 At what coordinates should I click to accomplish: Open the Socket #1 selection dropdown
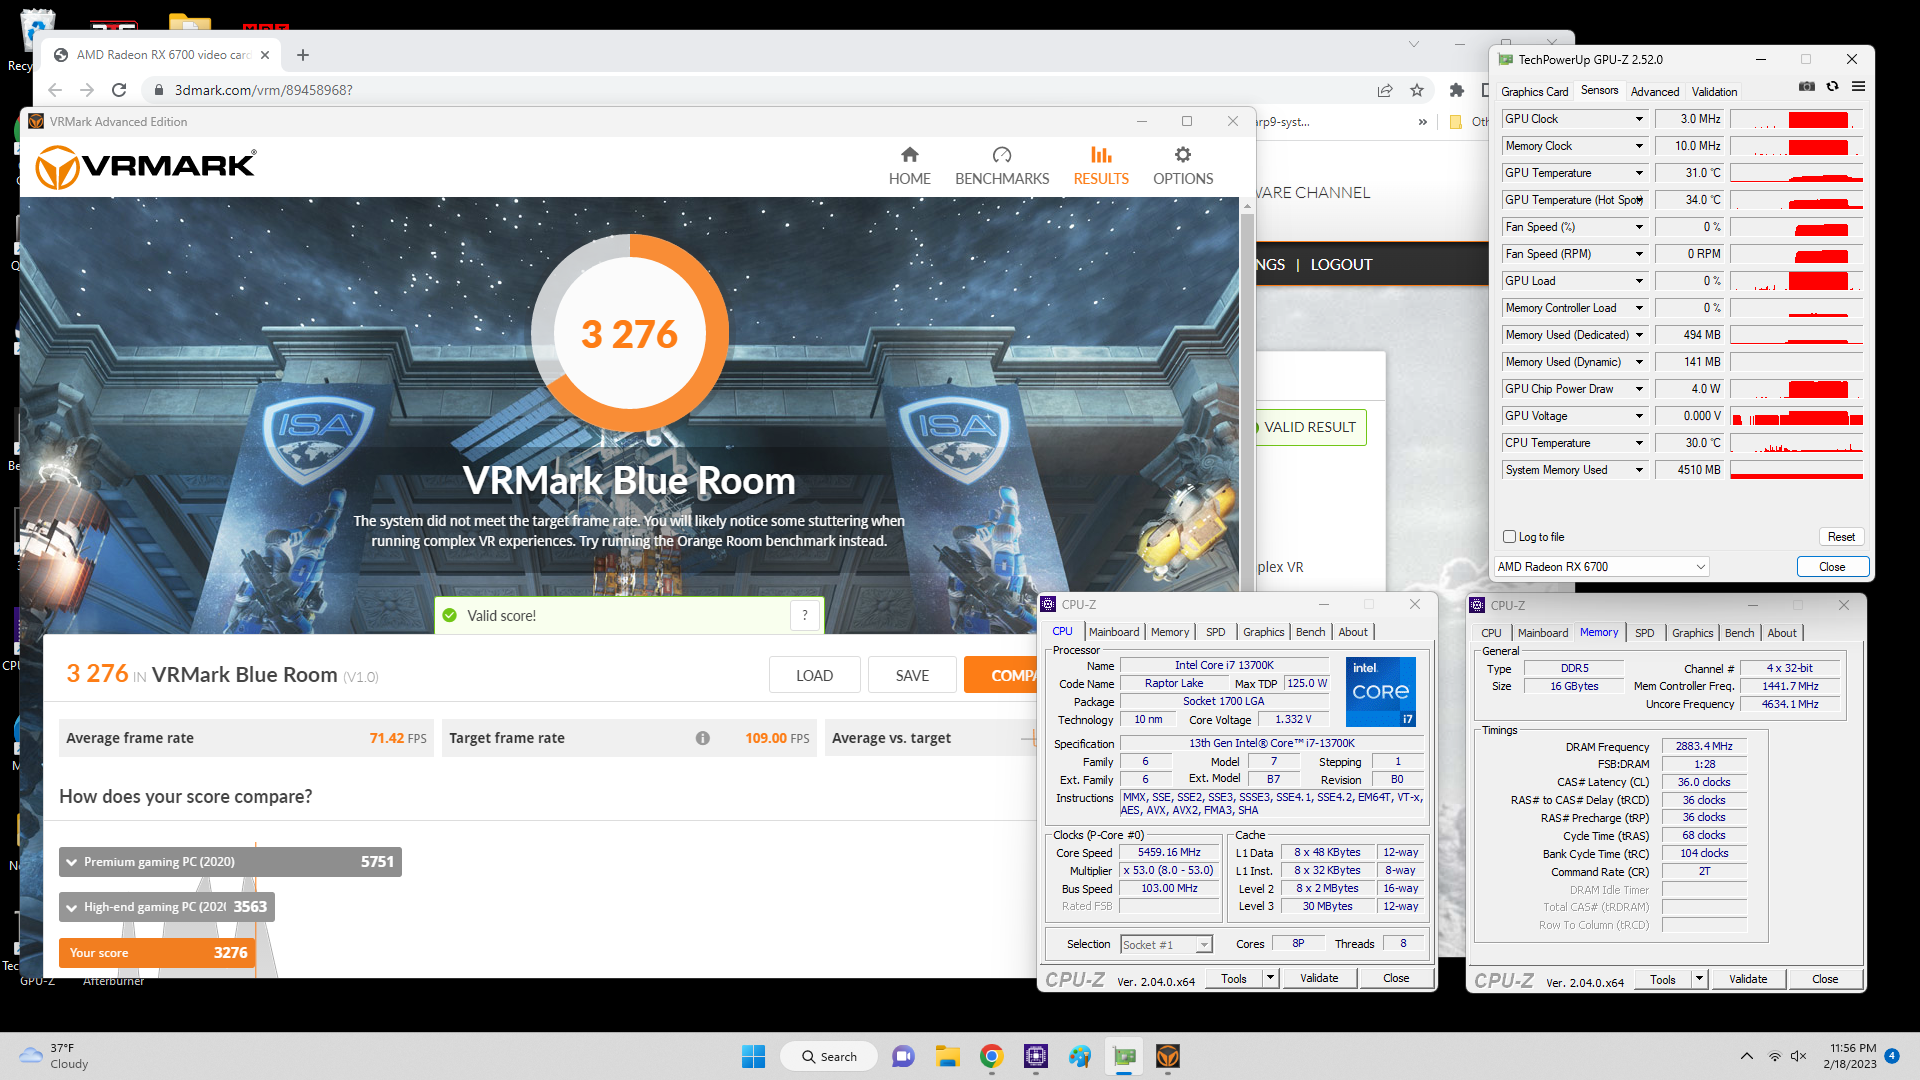pyautogui.click(x=1166, y=944)
